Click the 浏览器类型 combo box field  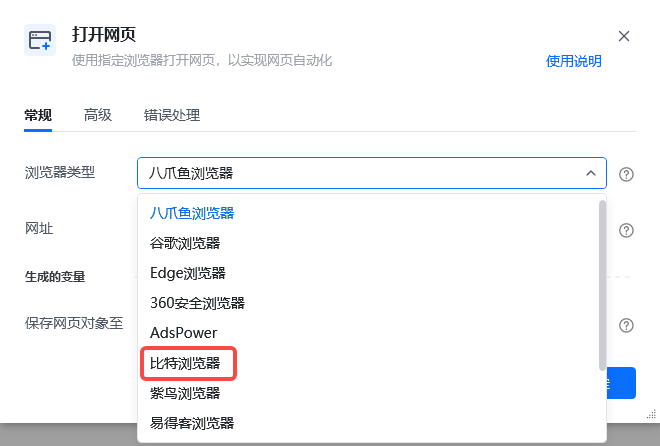pyautogui.click(x=372, y=173)
